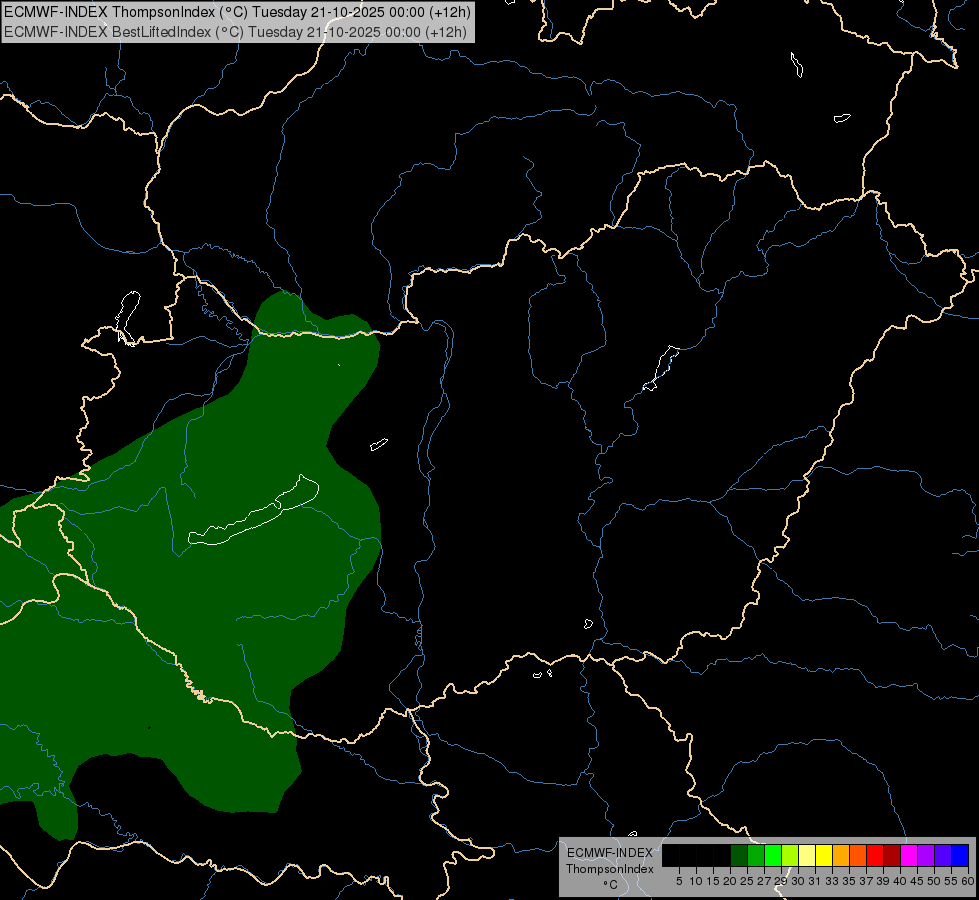Select the magenta 40-45 legend swatch
This screenshot has height=900, width=979.
(909, 855)
